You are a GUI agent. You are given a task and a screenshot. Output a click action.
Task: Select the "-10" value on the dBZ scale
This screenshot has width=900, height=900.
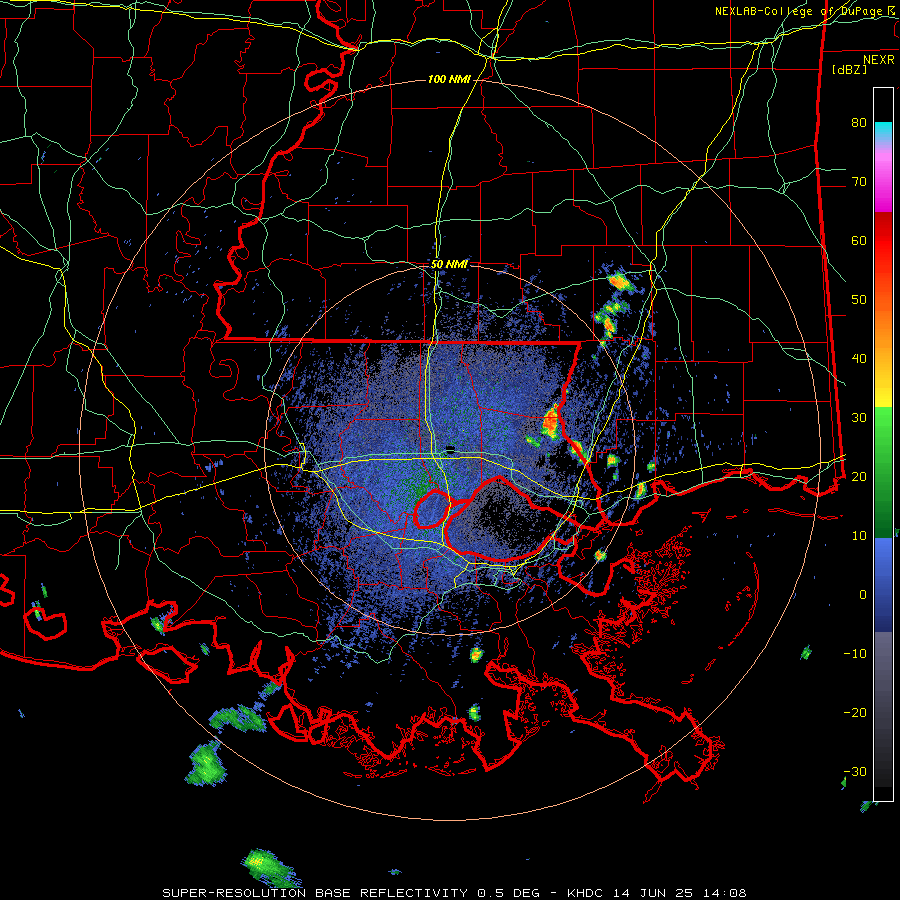tap(855, 654)
